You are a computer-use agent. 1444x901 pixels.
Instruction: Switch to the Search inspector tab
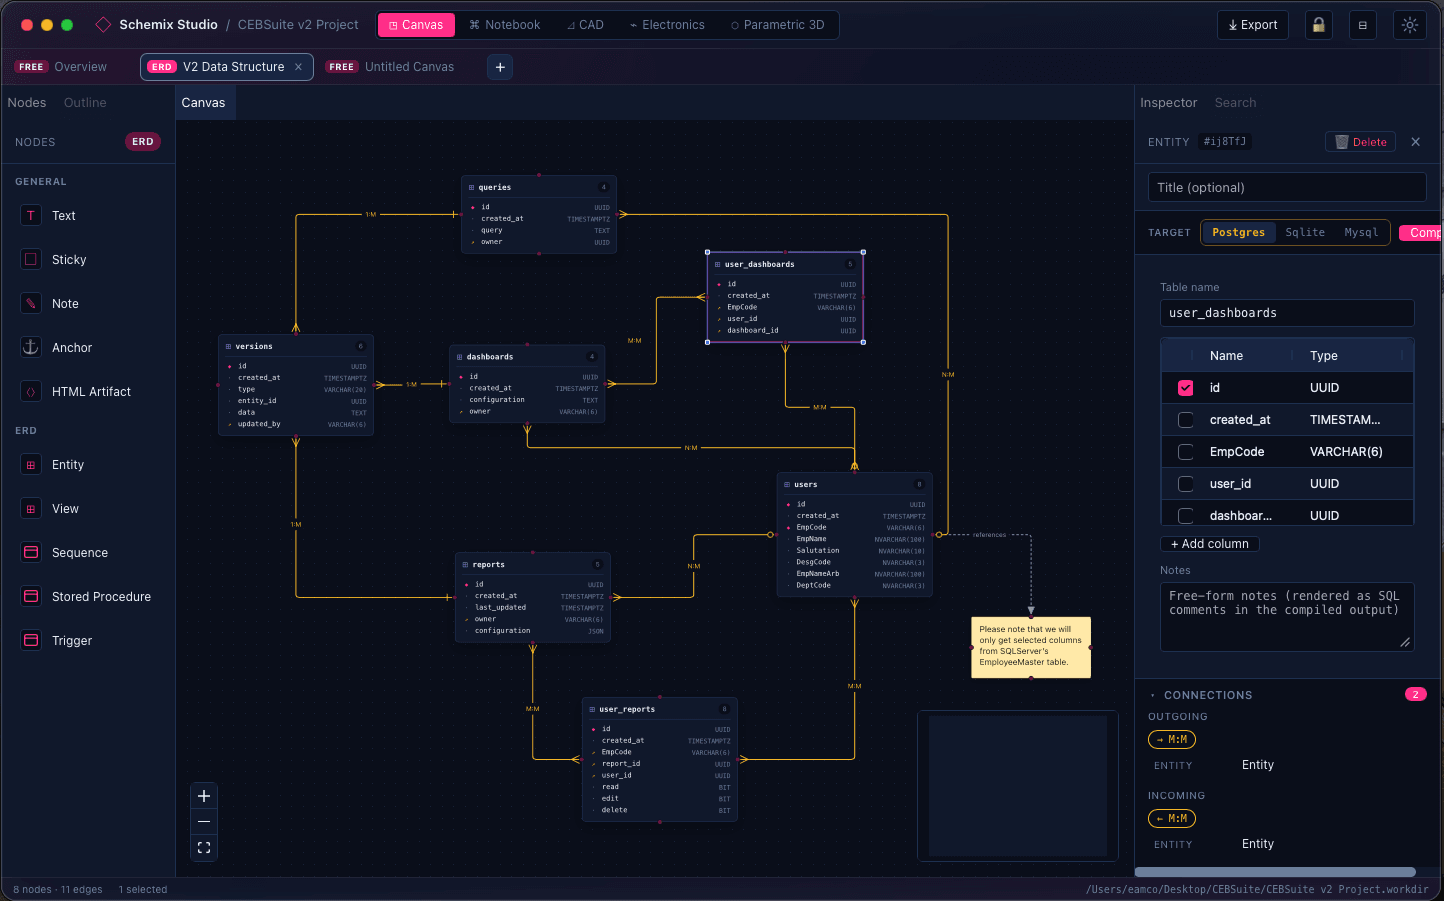(x=1235, y=103)
